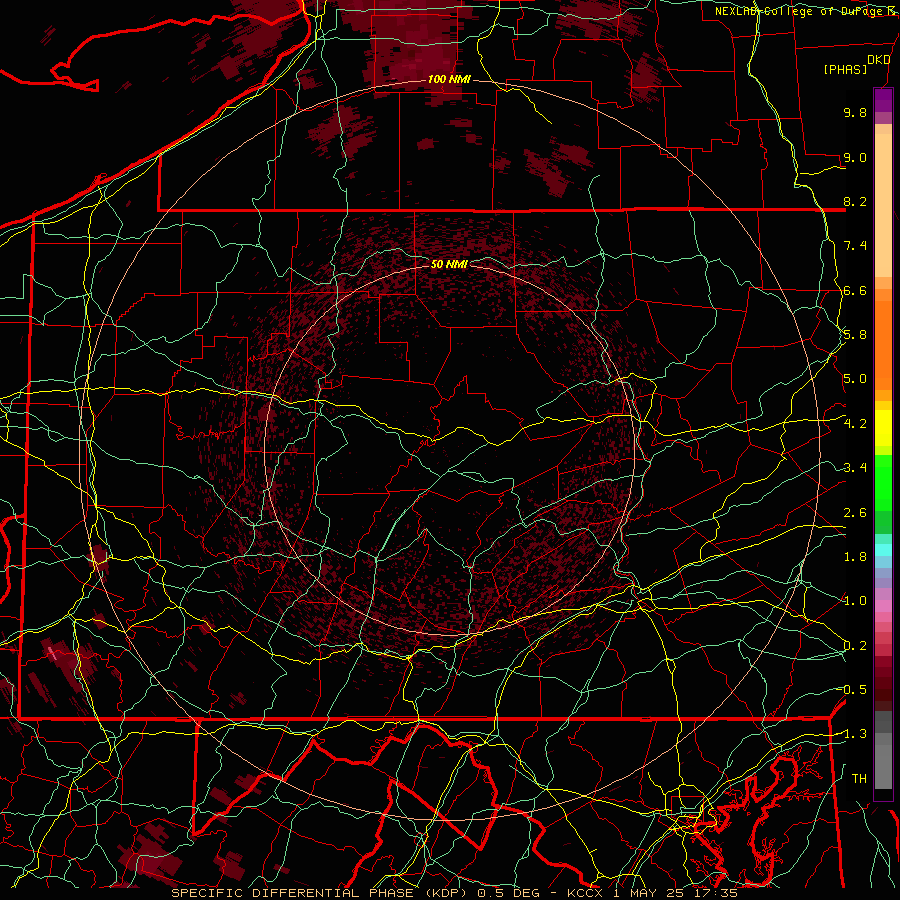Click the TH threshold label on the legend

pos(859,779)
